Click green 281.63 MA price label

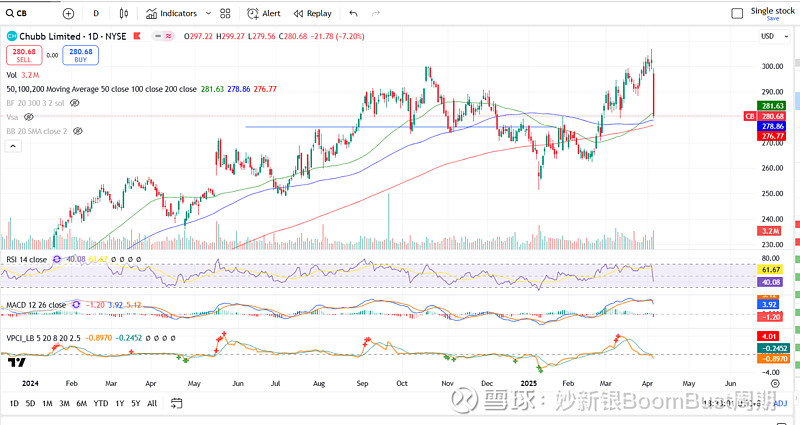[x=771, y=106]
